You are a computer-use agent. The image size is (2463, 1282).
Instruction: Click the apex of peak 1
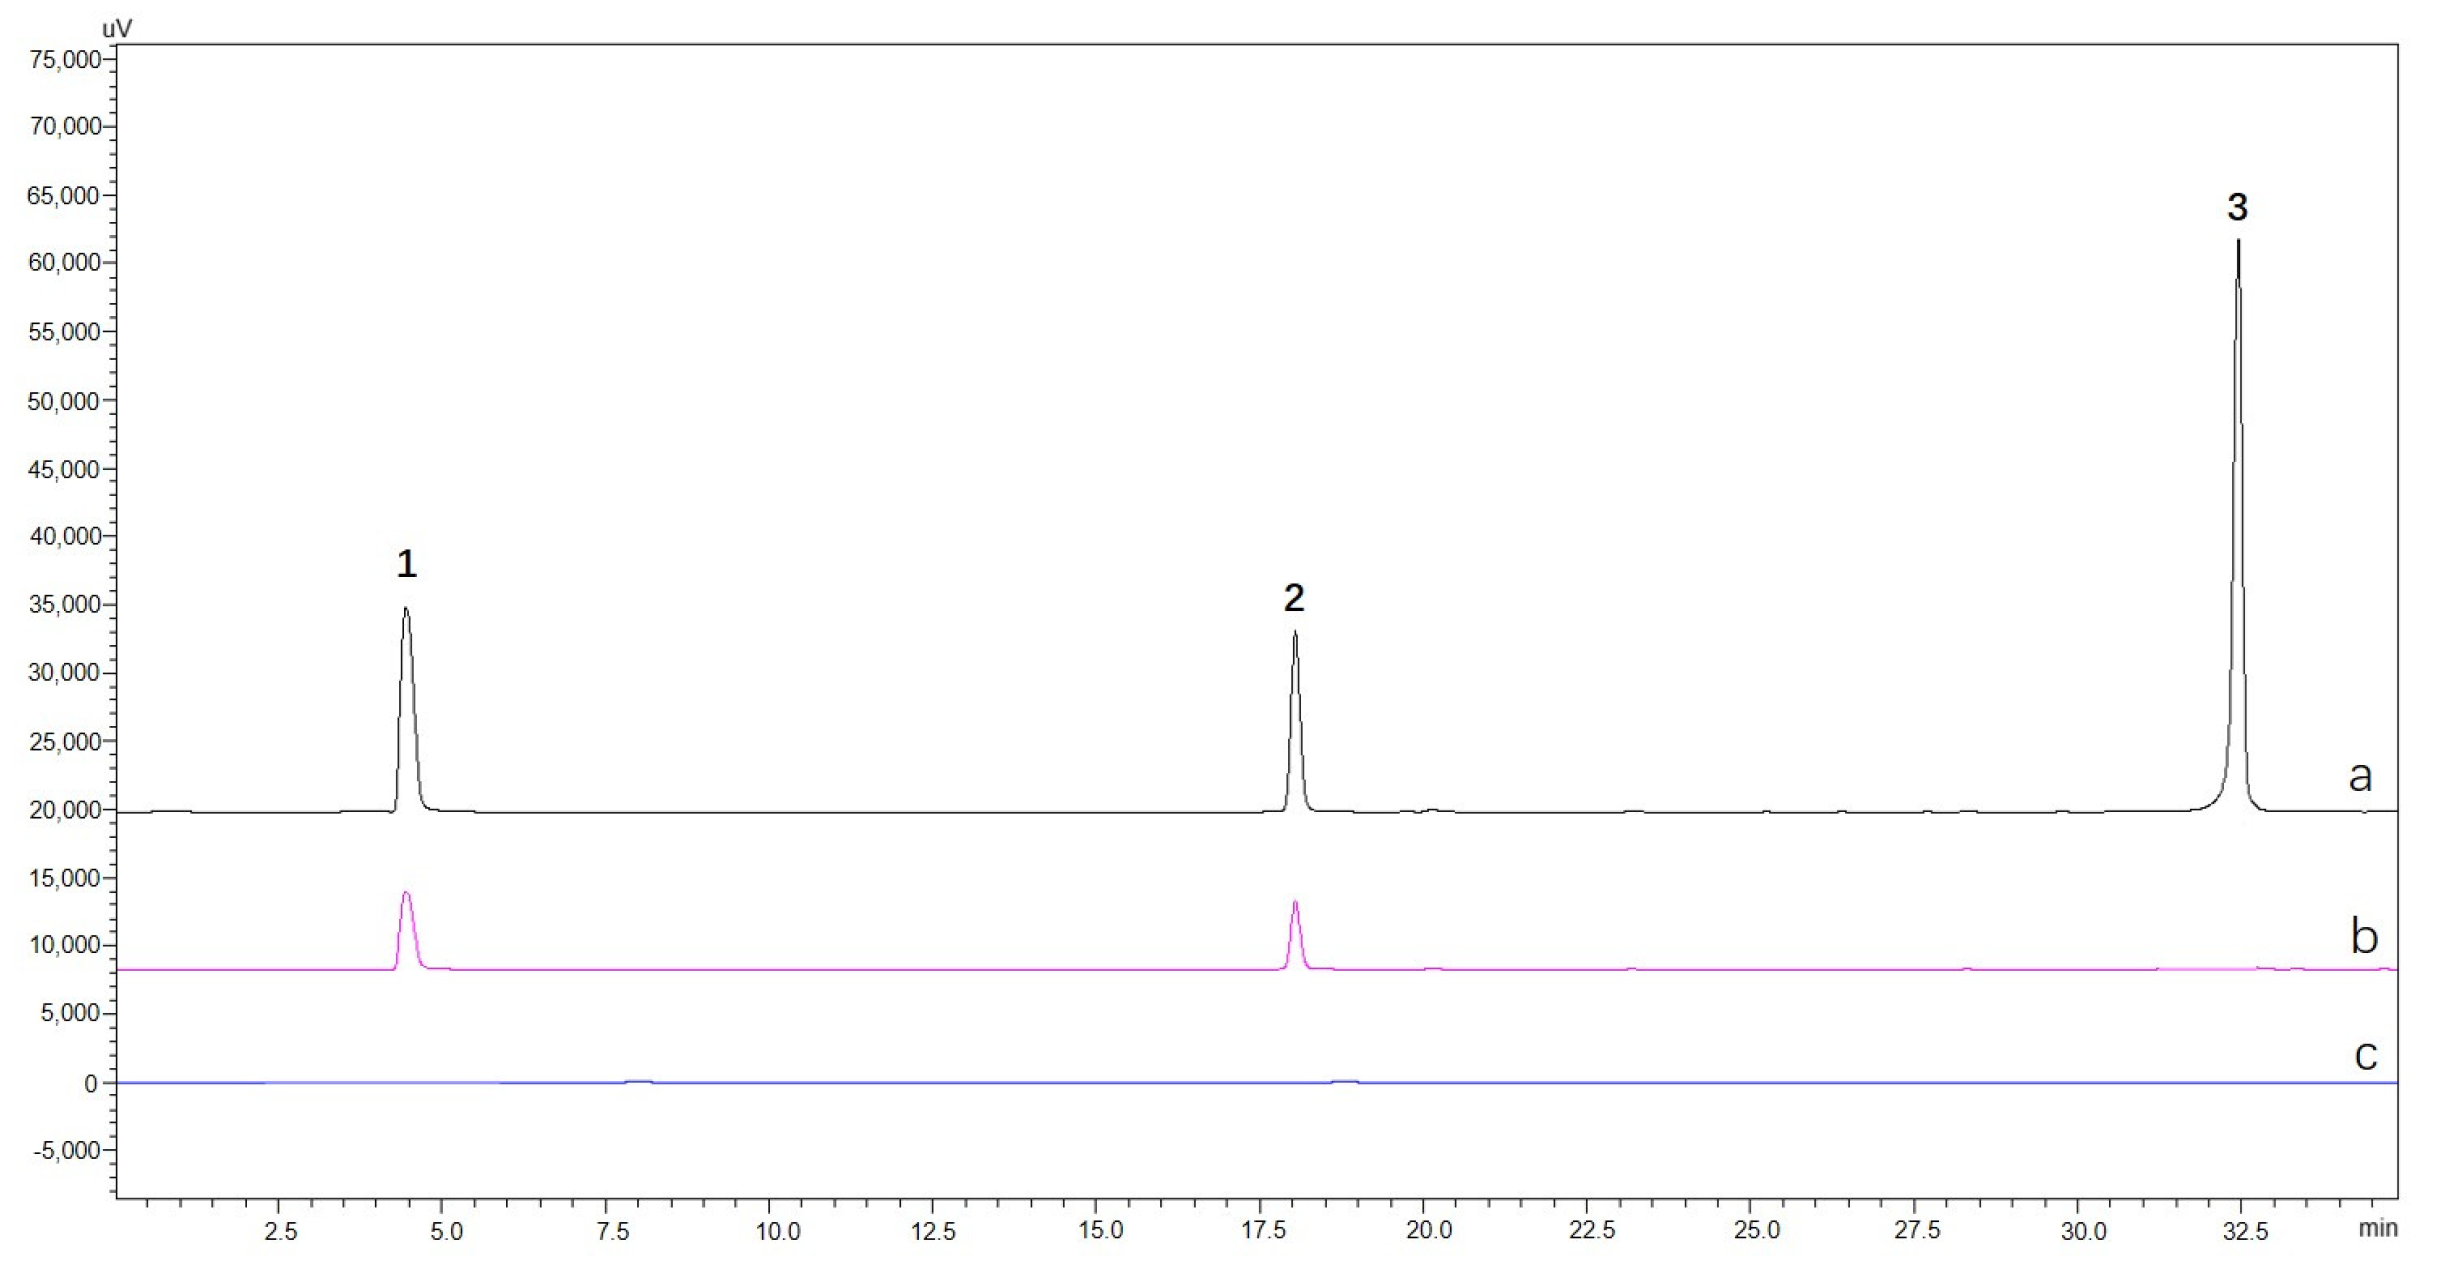pos(405,609)
